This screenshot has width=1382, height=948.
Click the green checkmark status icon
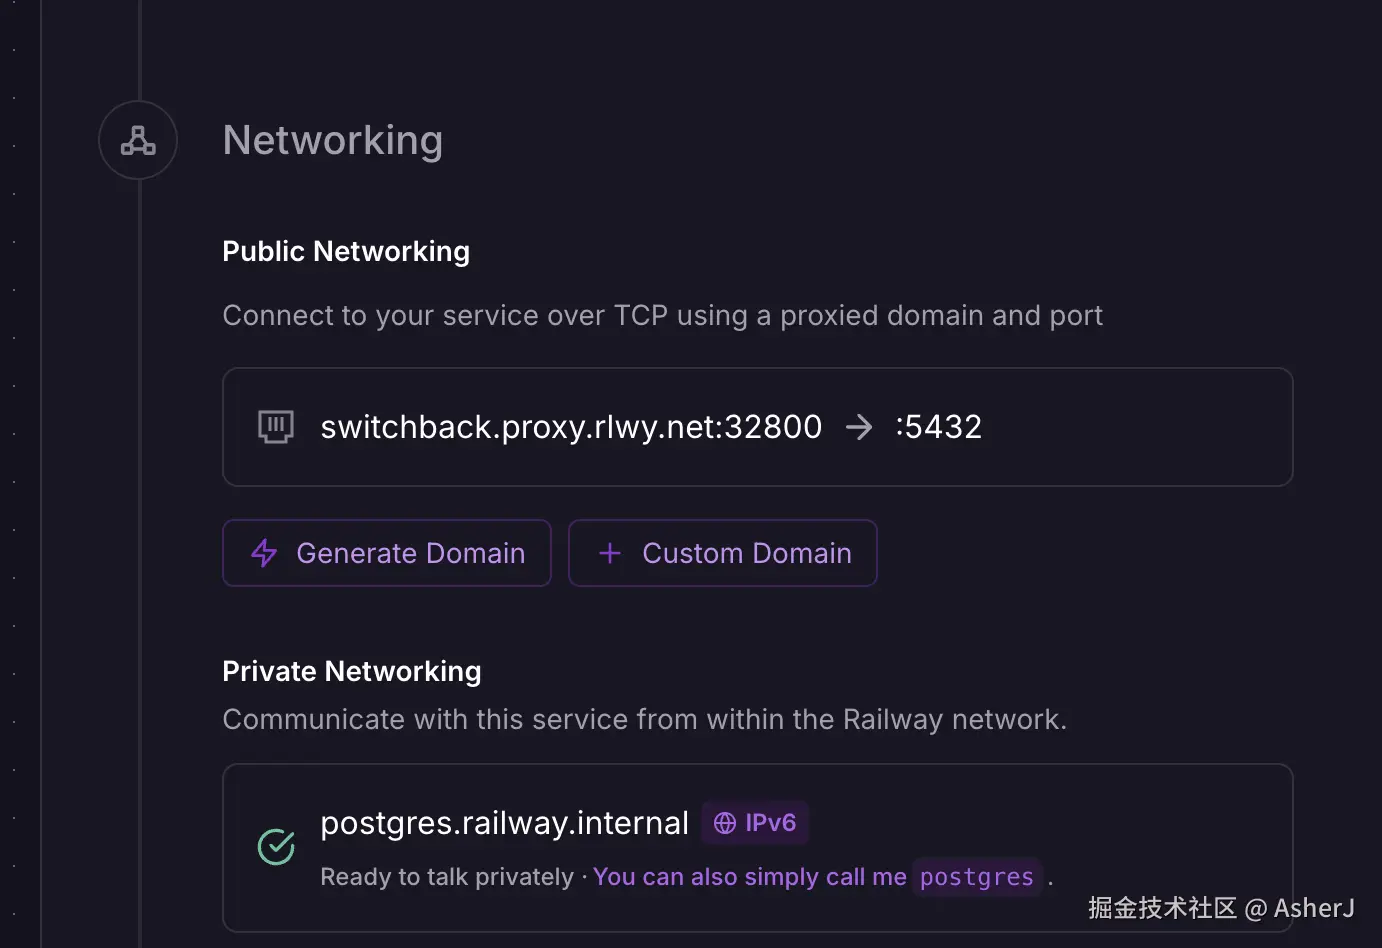[276, 847]
